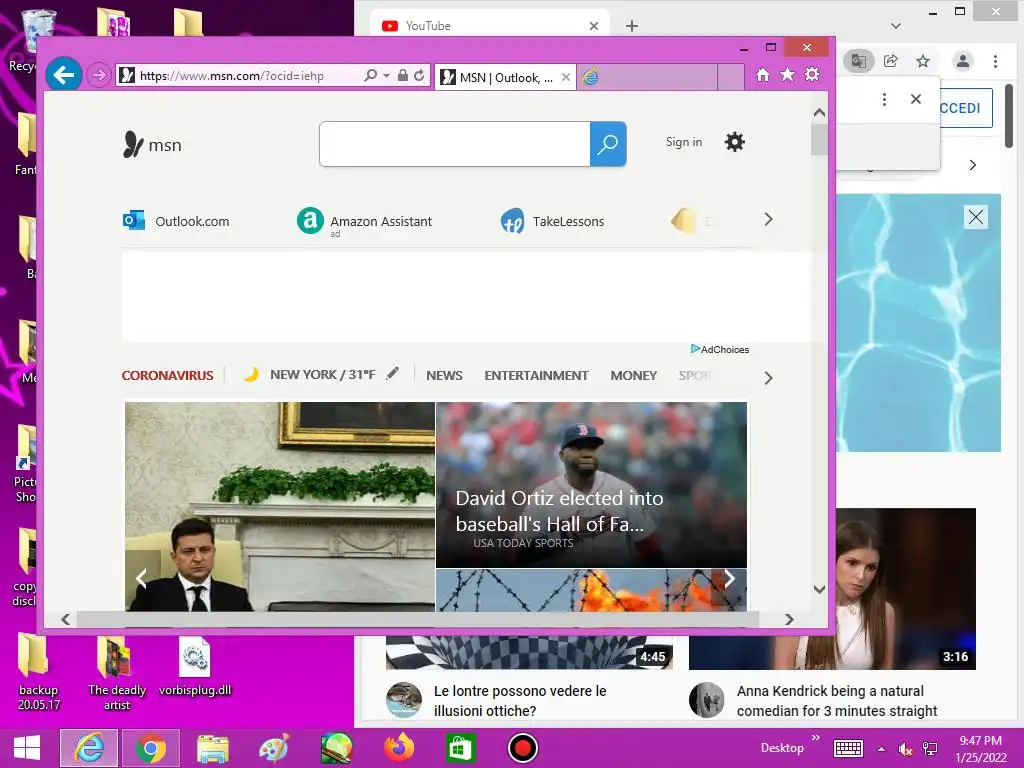Image resolution: width=1024 pixels, height=768 pixels.
Task: Go to the previous MSN carousel slide
Action: (141, 578)
